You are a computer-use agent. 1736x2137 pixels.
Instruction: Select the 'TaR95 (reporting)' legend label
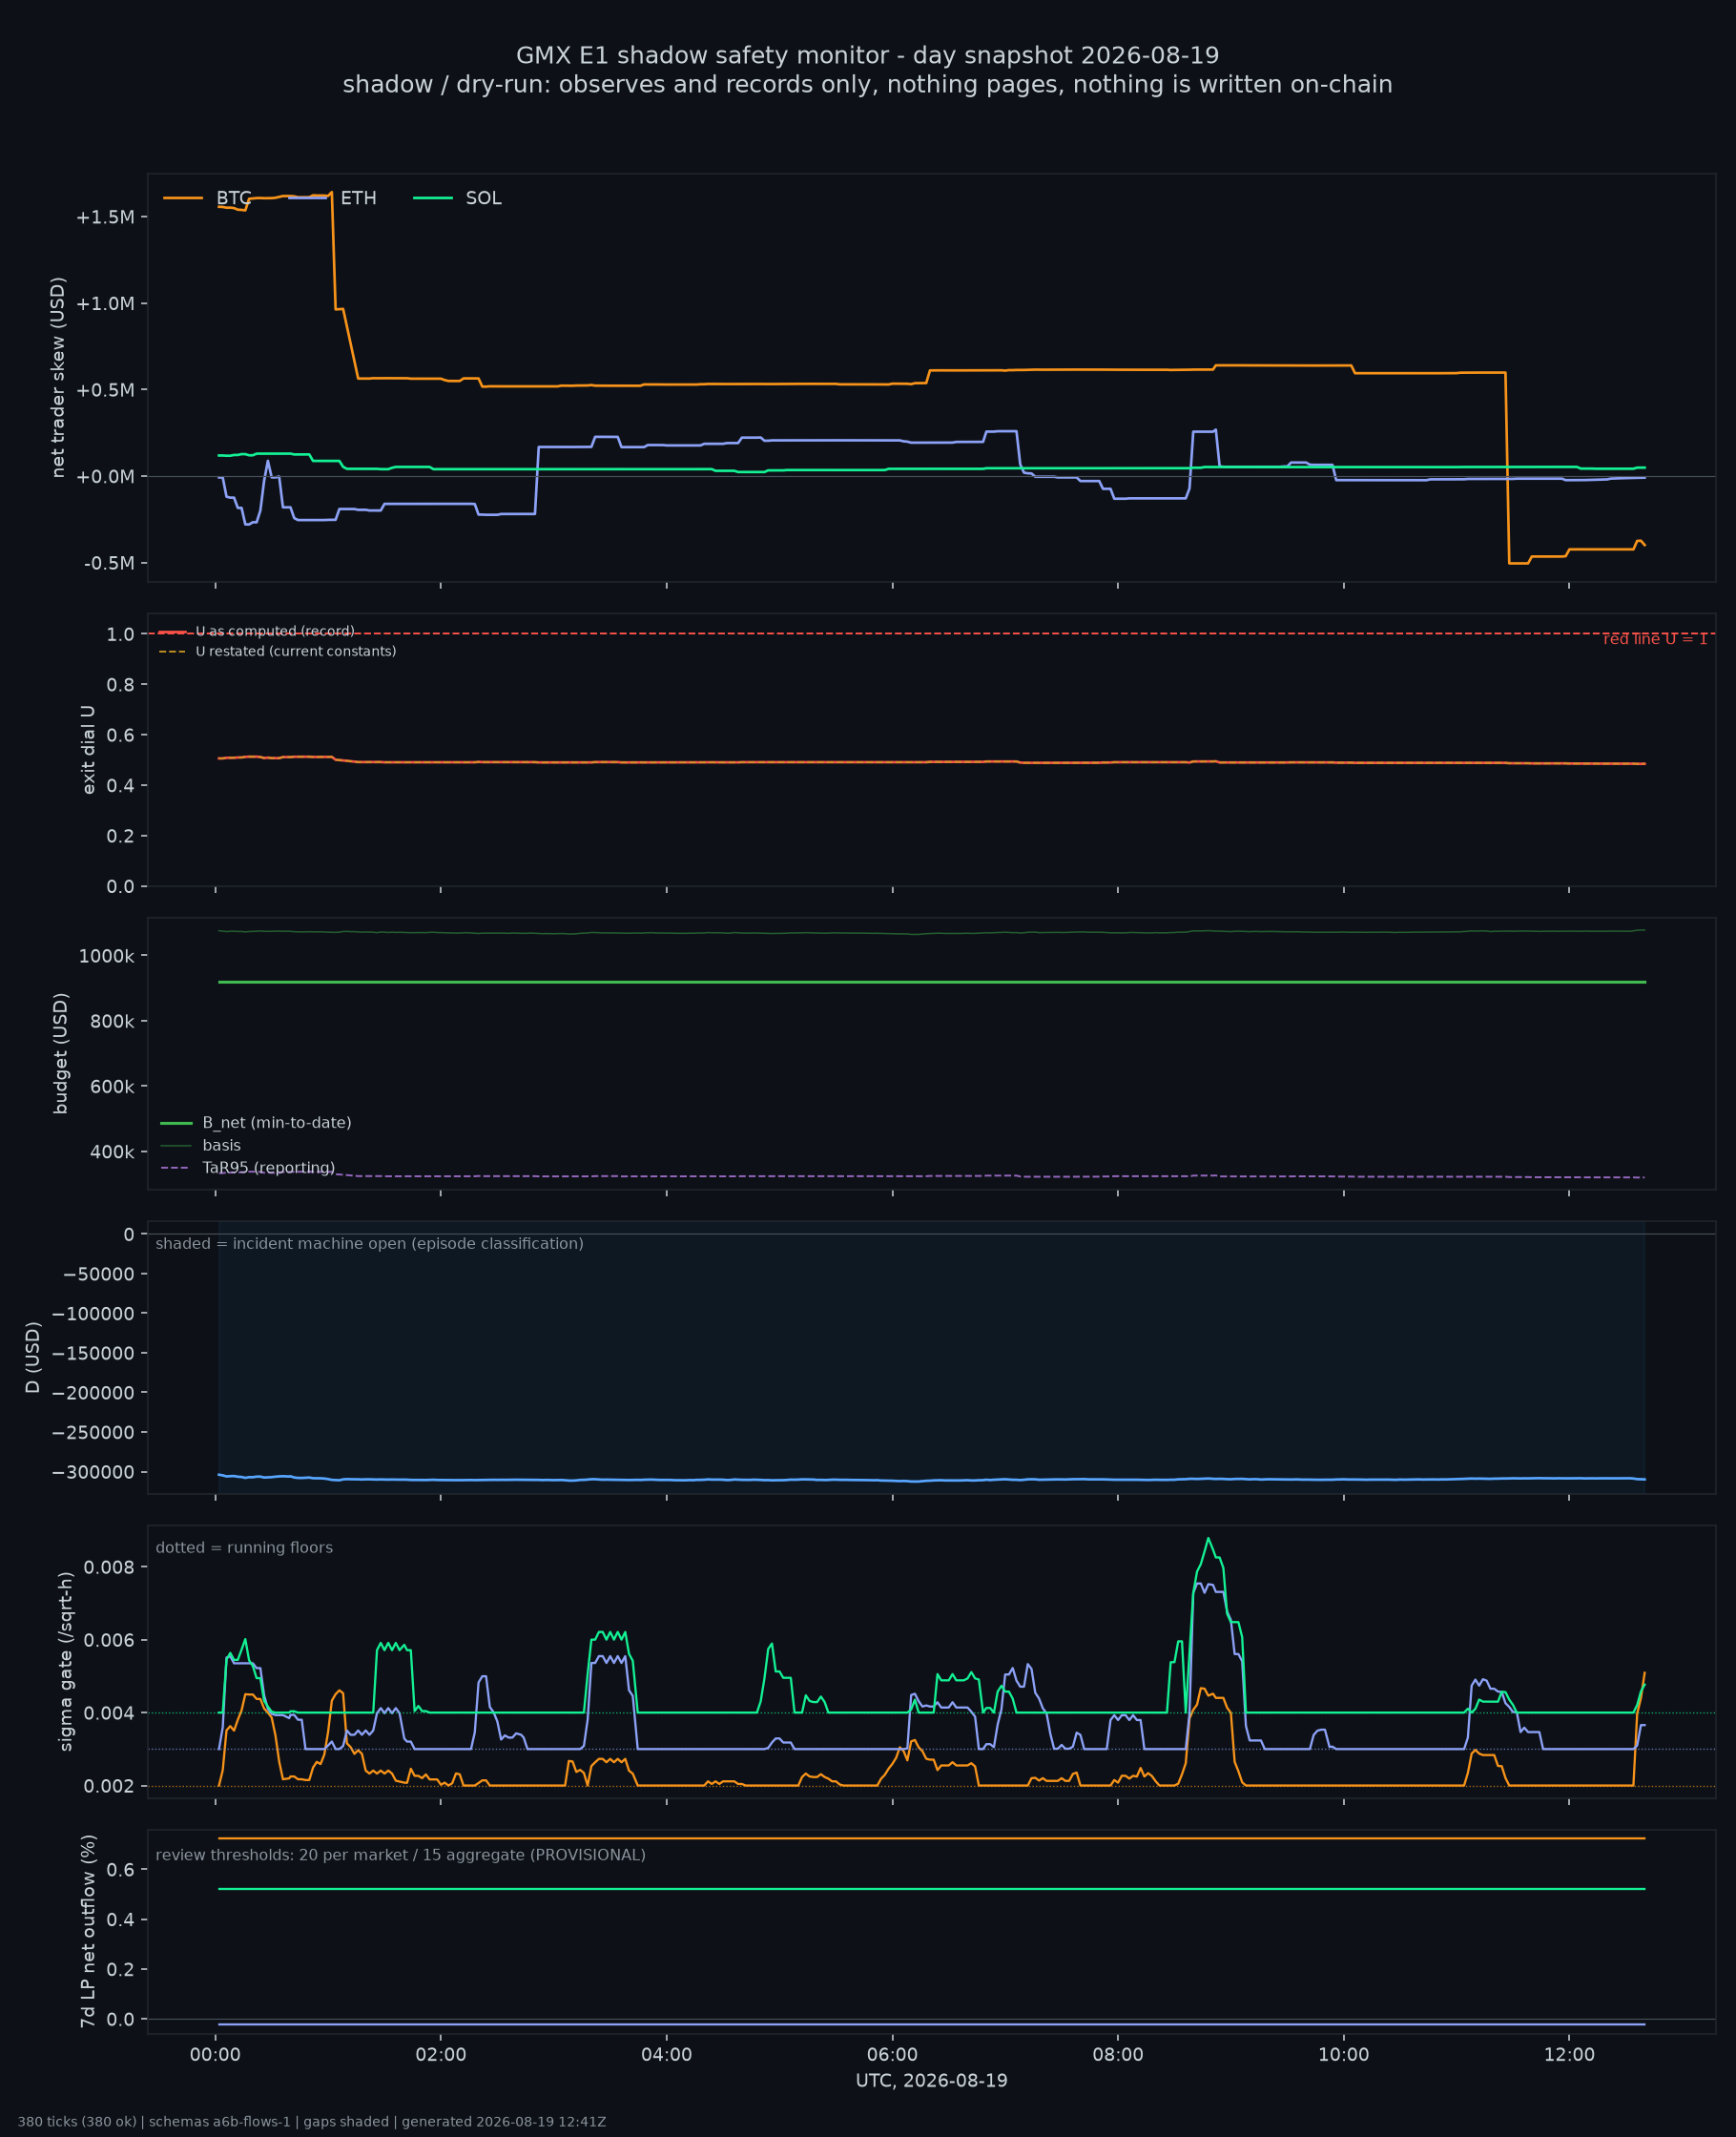click(269, 1168)
